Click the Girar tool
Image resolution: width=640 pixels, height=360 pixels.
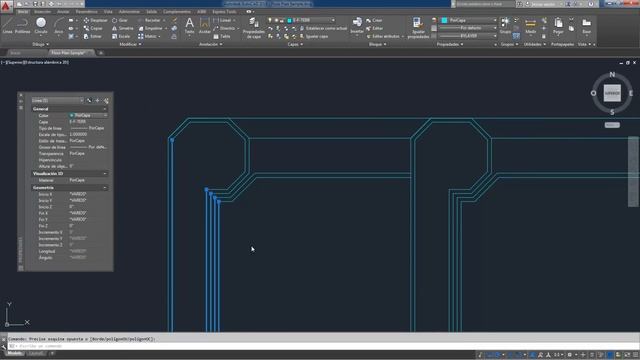(x=120, y=20)
